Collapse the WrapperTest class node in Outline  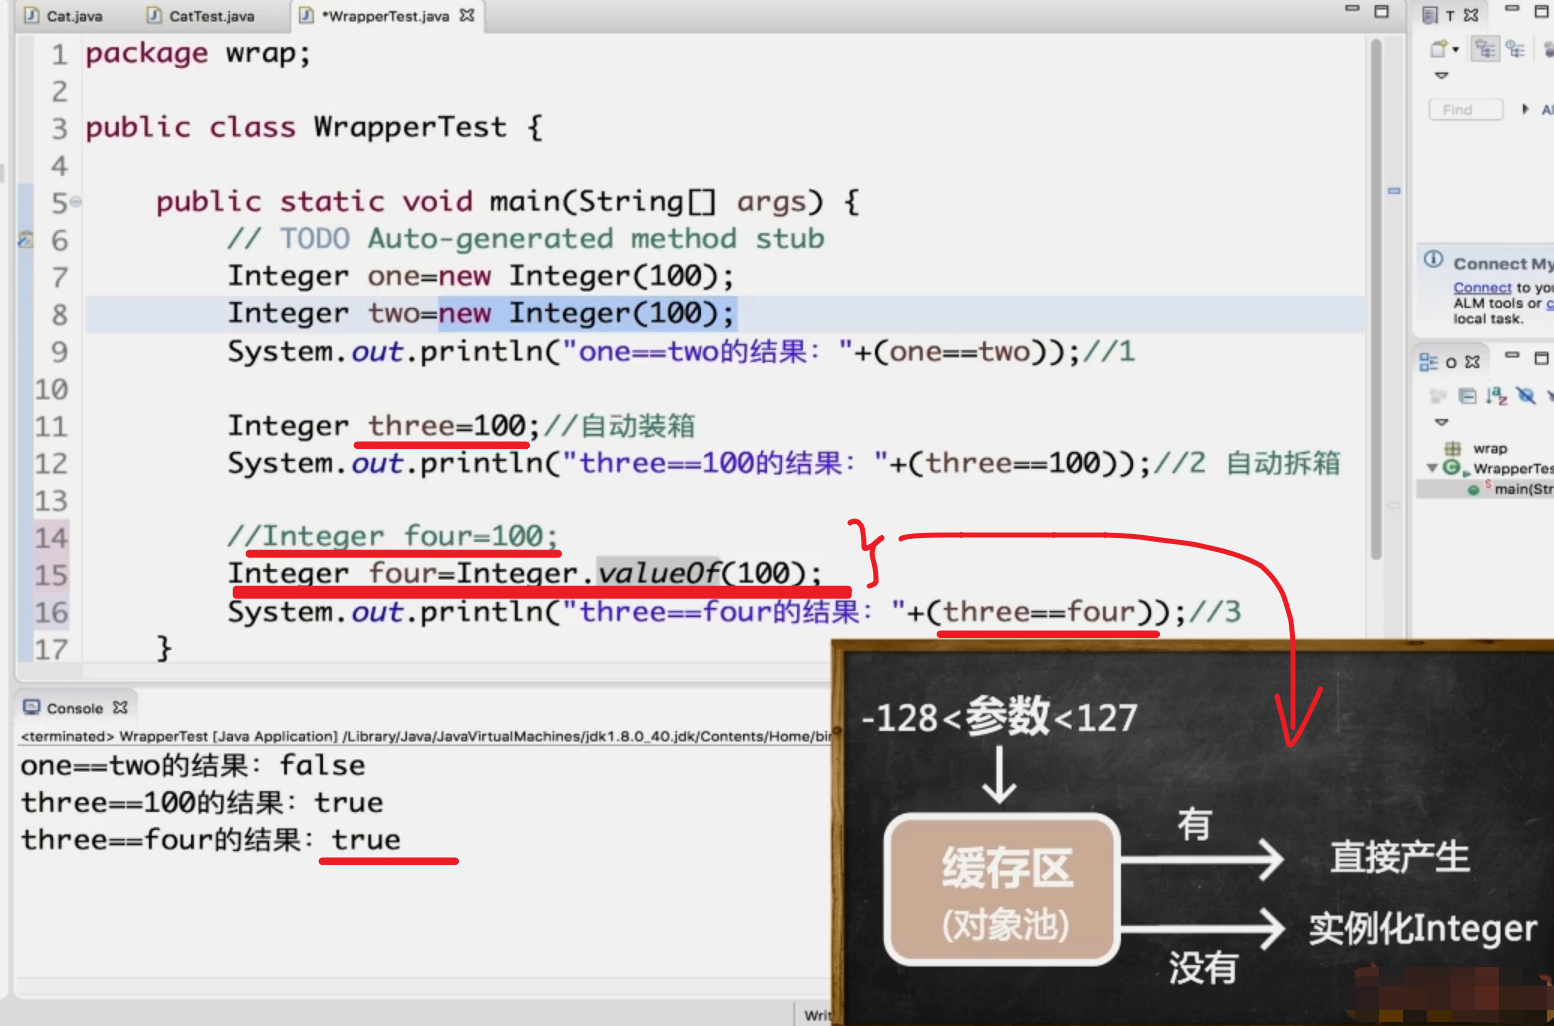click(1432, 468)
